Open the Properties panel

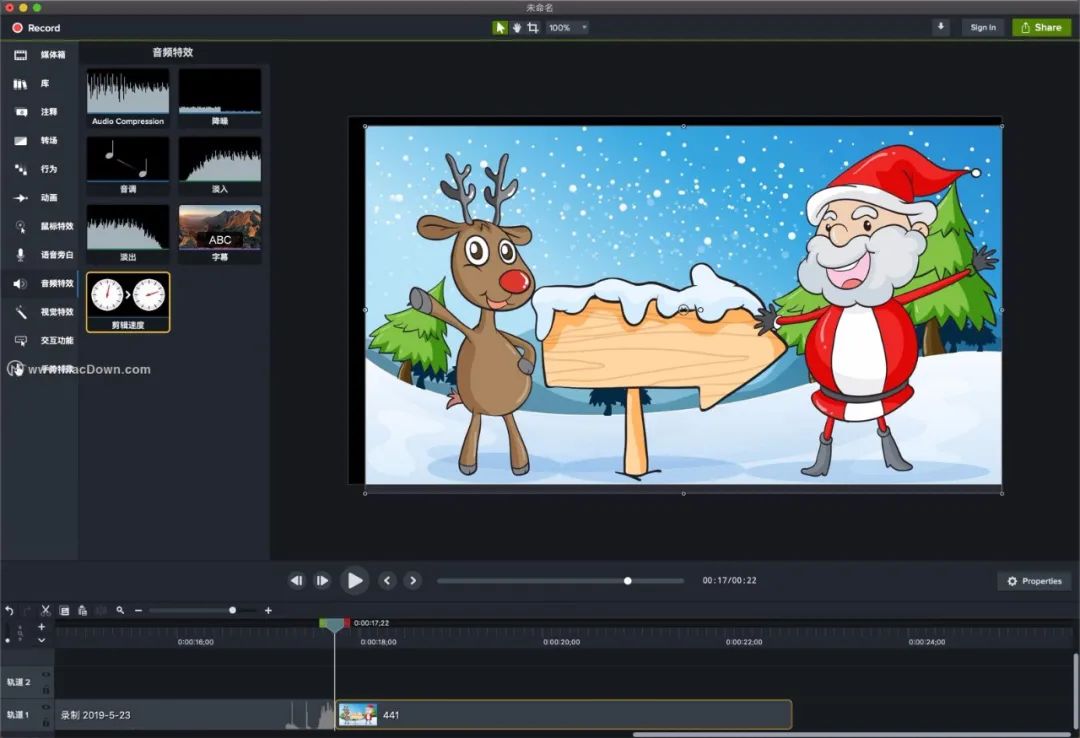pyautogui.click(x=1034, y=581)
